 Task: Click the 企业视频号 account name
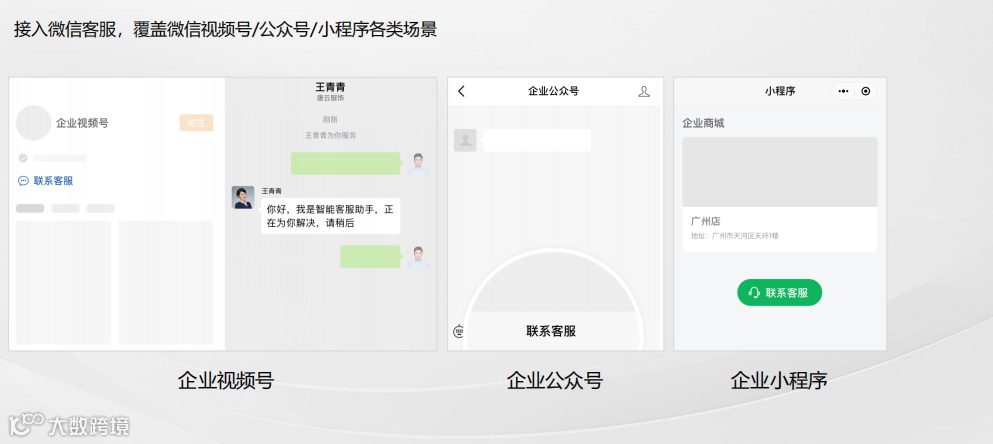tap(82, 123)
